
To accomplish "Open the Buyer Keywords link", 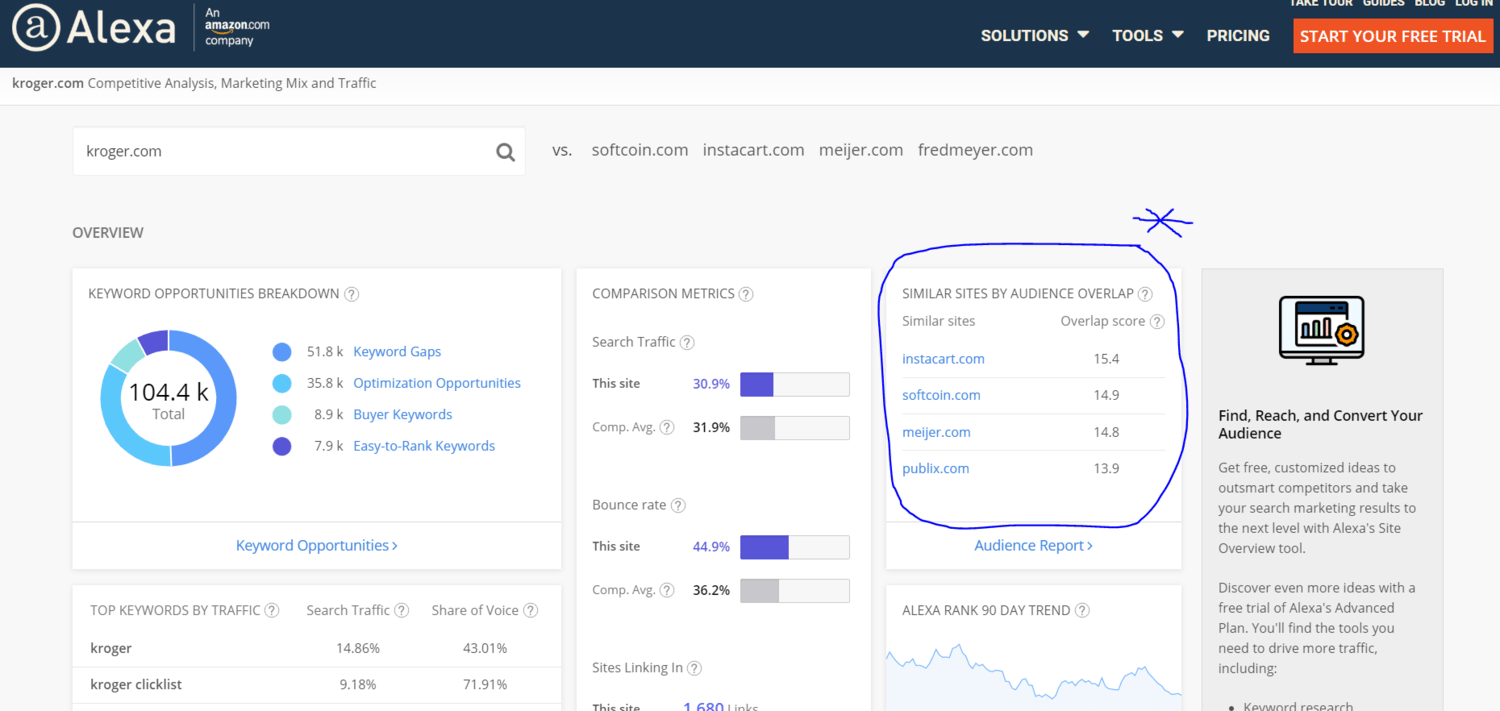I will click(x=403, y=415).
